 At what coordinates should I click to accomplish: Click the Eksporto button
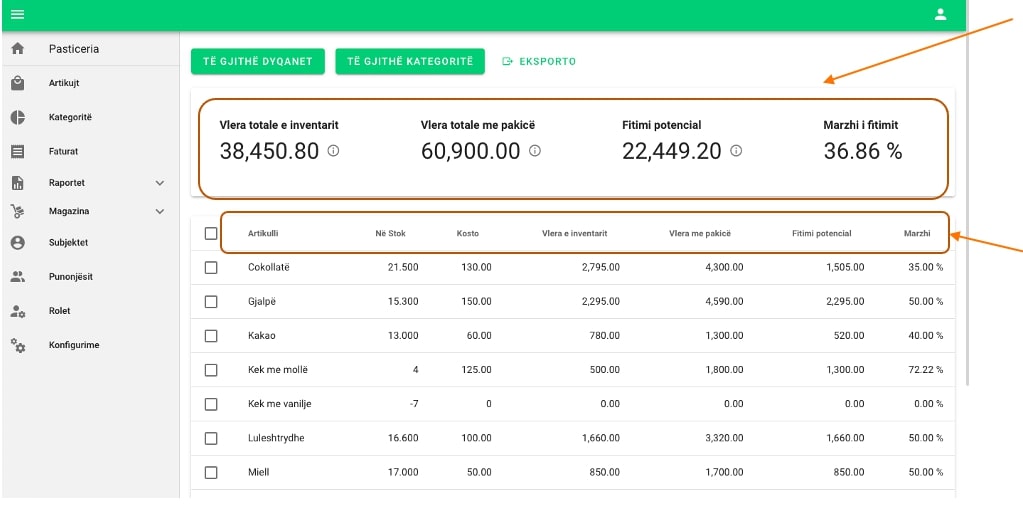pos(539,61)
